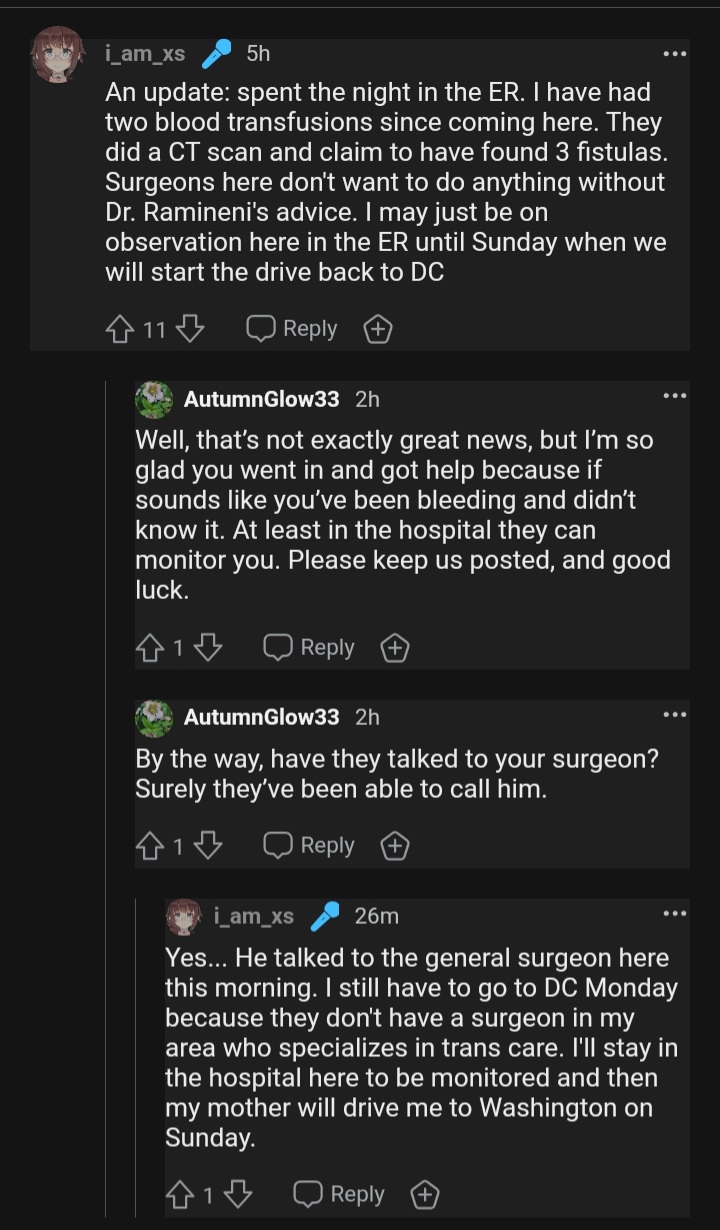This screenshot has width=720, height=1230.
Task: Click AutumnGlow33's avatar on first reply
Action: click(153, 399)
